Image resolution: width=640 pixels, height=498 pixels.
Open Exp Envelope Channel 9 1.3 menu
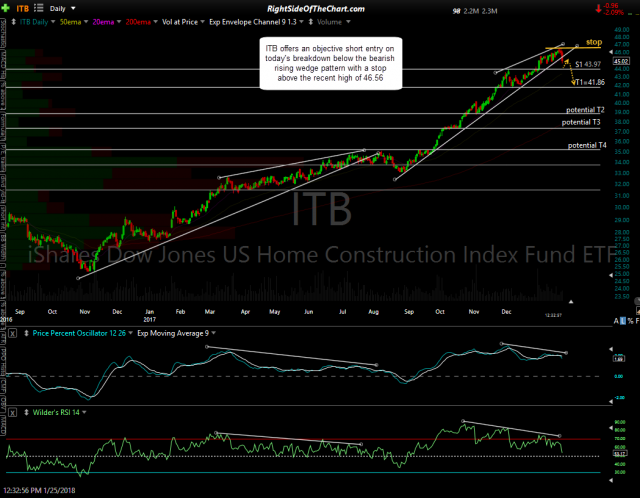[x=256, y=22]
